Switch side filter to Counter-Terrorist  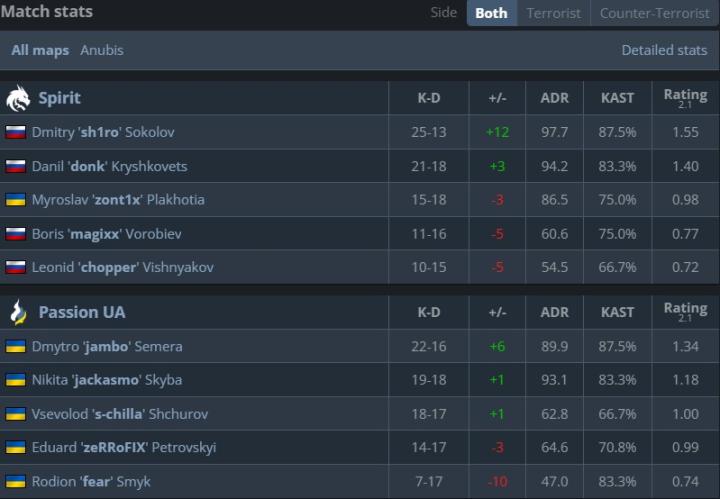tap(653, 13)
